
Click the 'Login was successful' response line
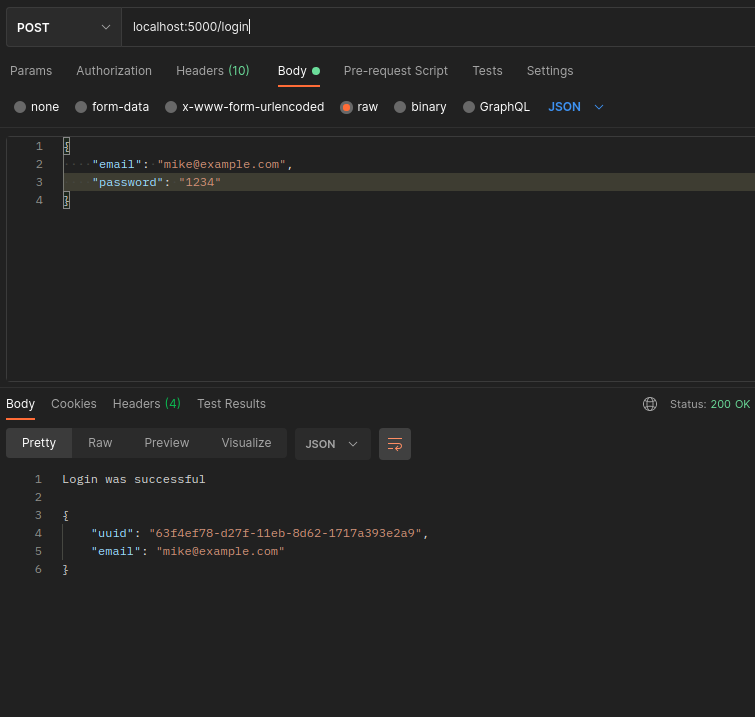point(133,479)
